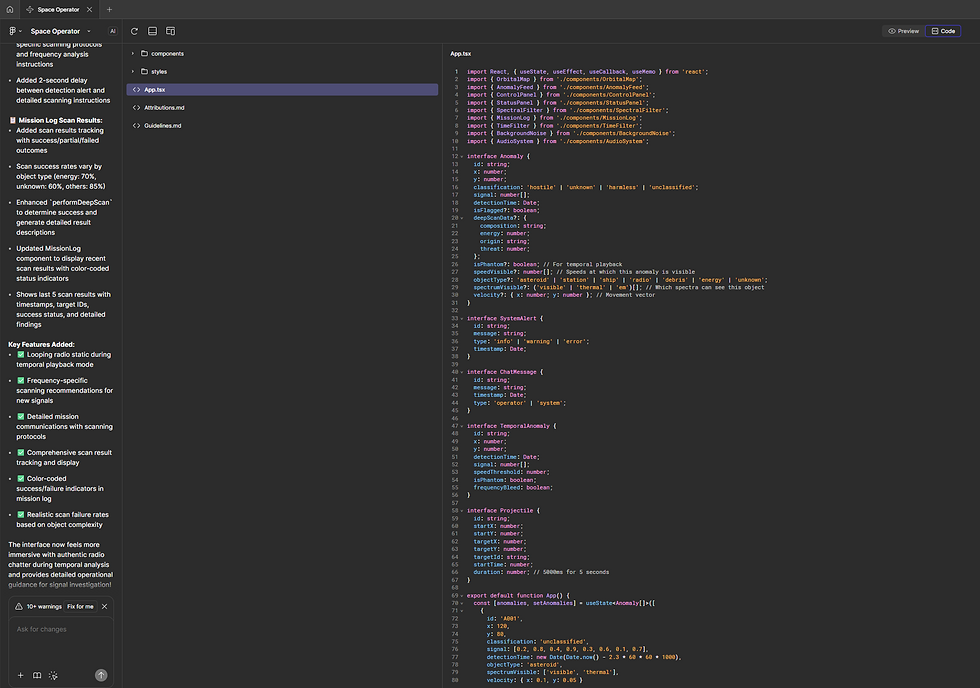Image resolution: width=980 pixels, height=688 pixels.
Task: Switch to Code view
Action: [x=943, y=31]
